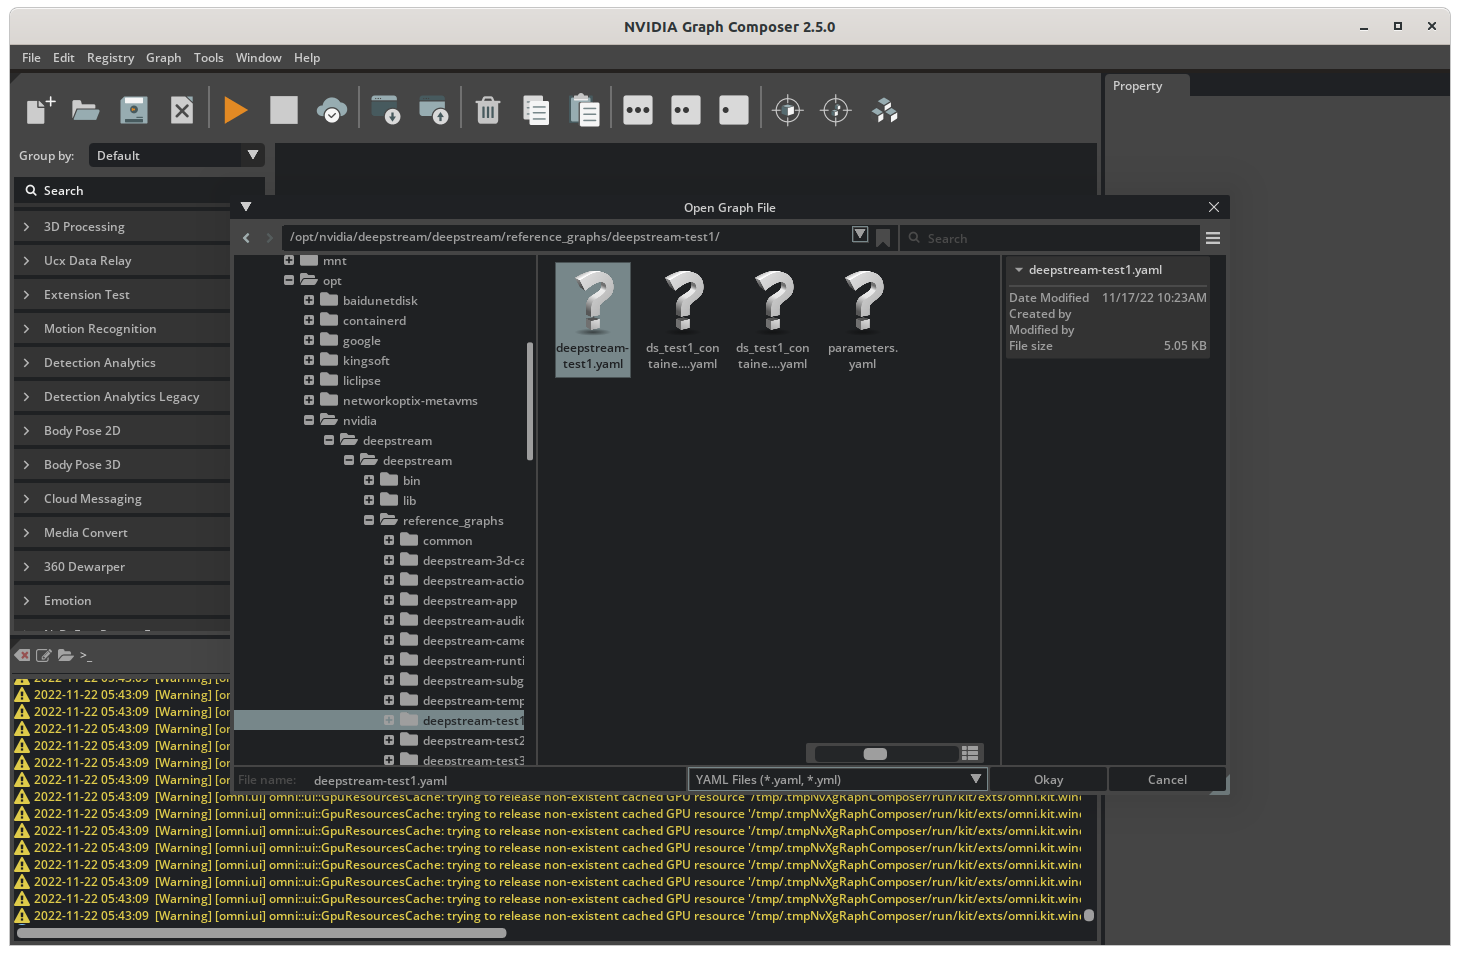The height and width of the screenshot is (955, 1460).
Task: Expand the baidunetdisk folder node
Action: [x=309, y=300]
